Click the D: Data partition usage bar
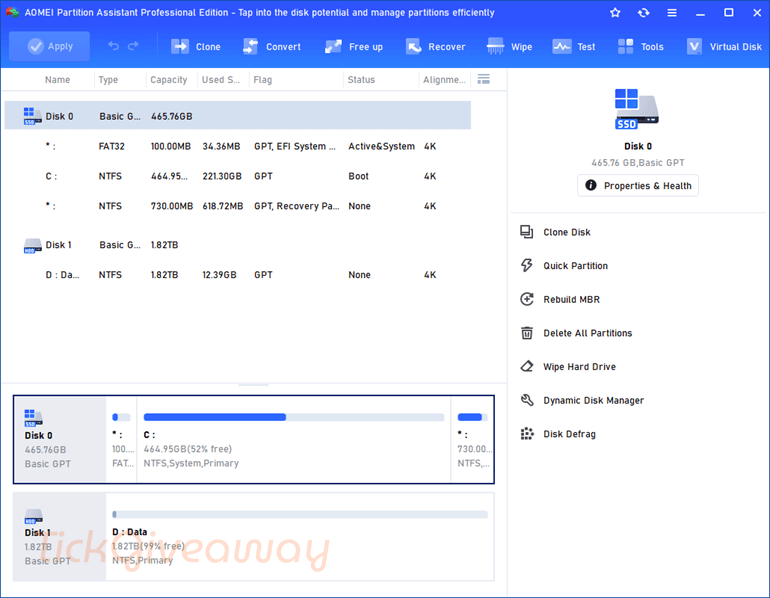 coord(300,515)
